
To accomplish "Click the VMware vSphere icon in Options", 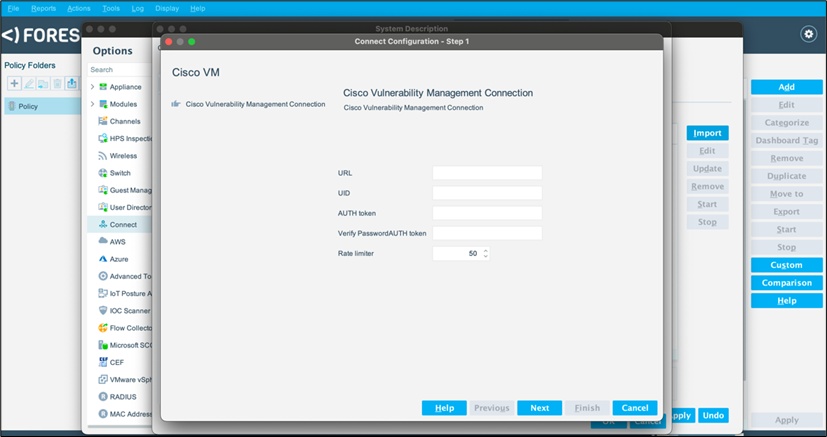I will point(103,380).
